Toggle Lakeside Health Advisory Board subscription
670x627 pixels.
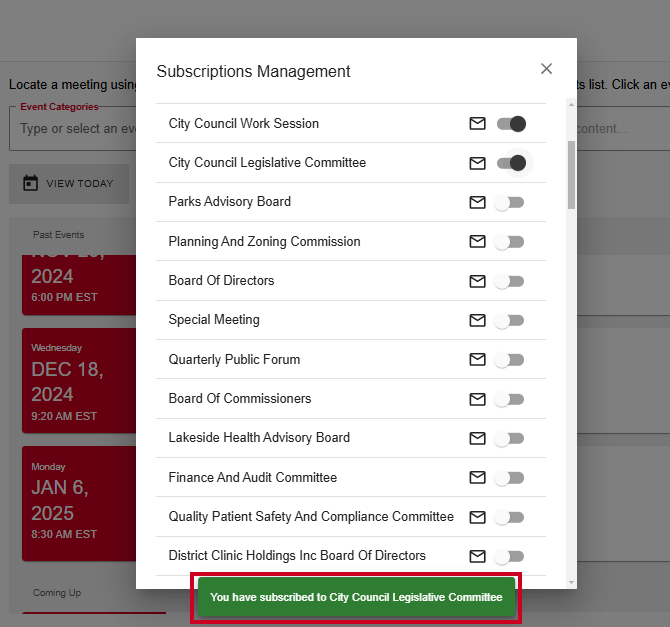click(509, 439)
